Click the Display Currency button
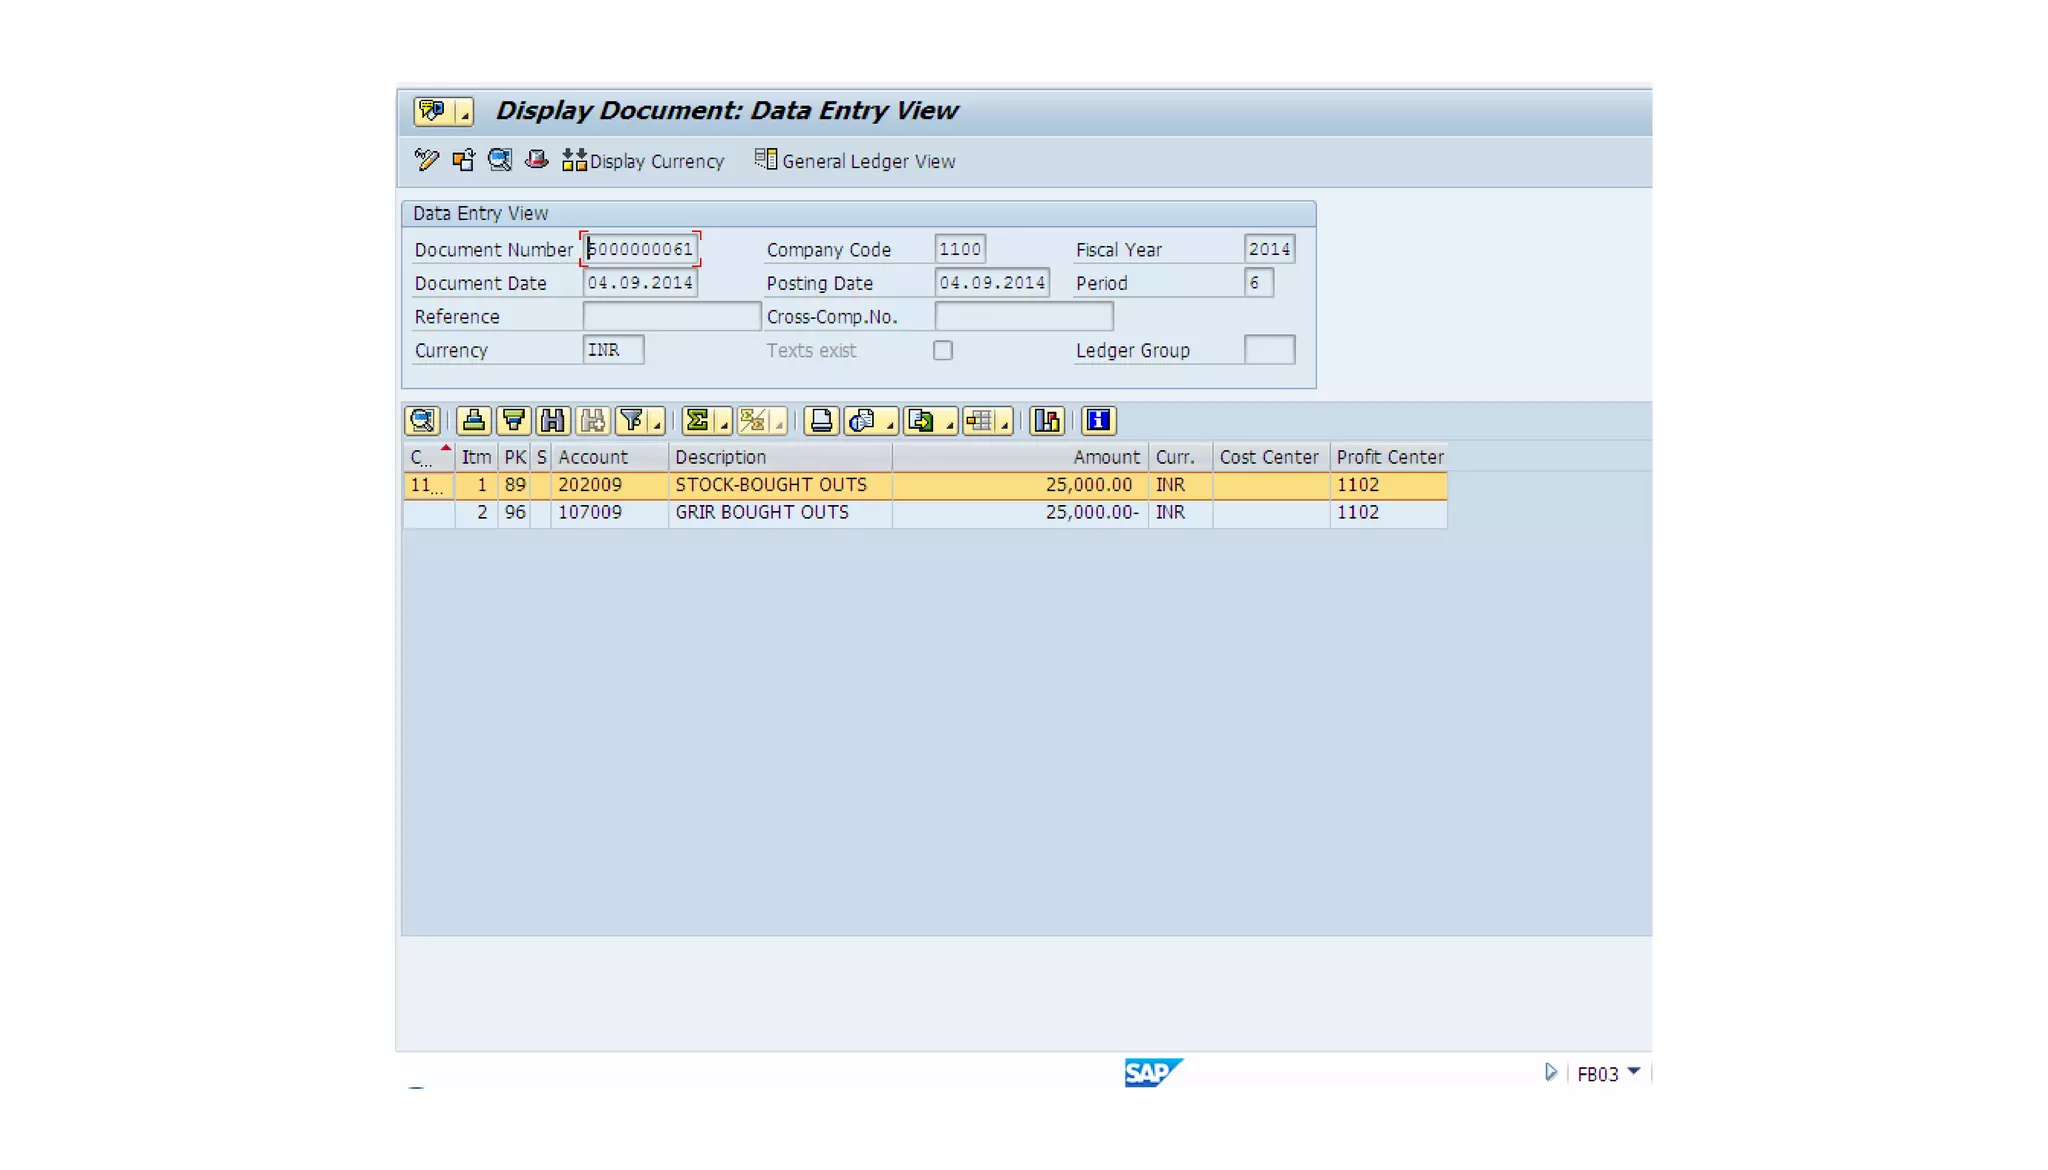This screenshot has width=2048, height=1170. [x=643, y=161]
